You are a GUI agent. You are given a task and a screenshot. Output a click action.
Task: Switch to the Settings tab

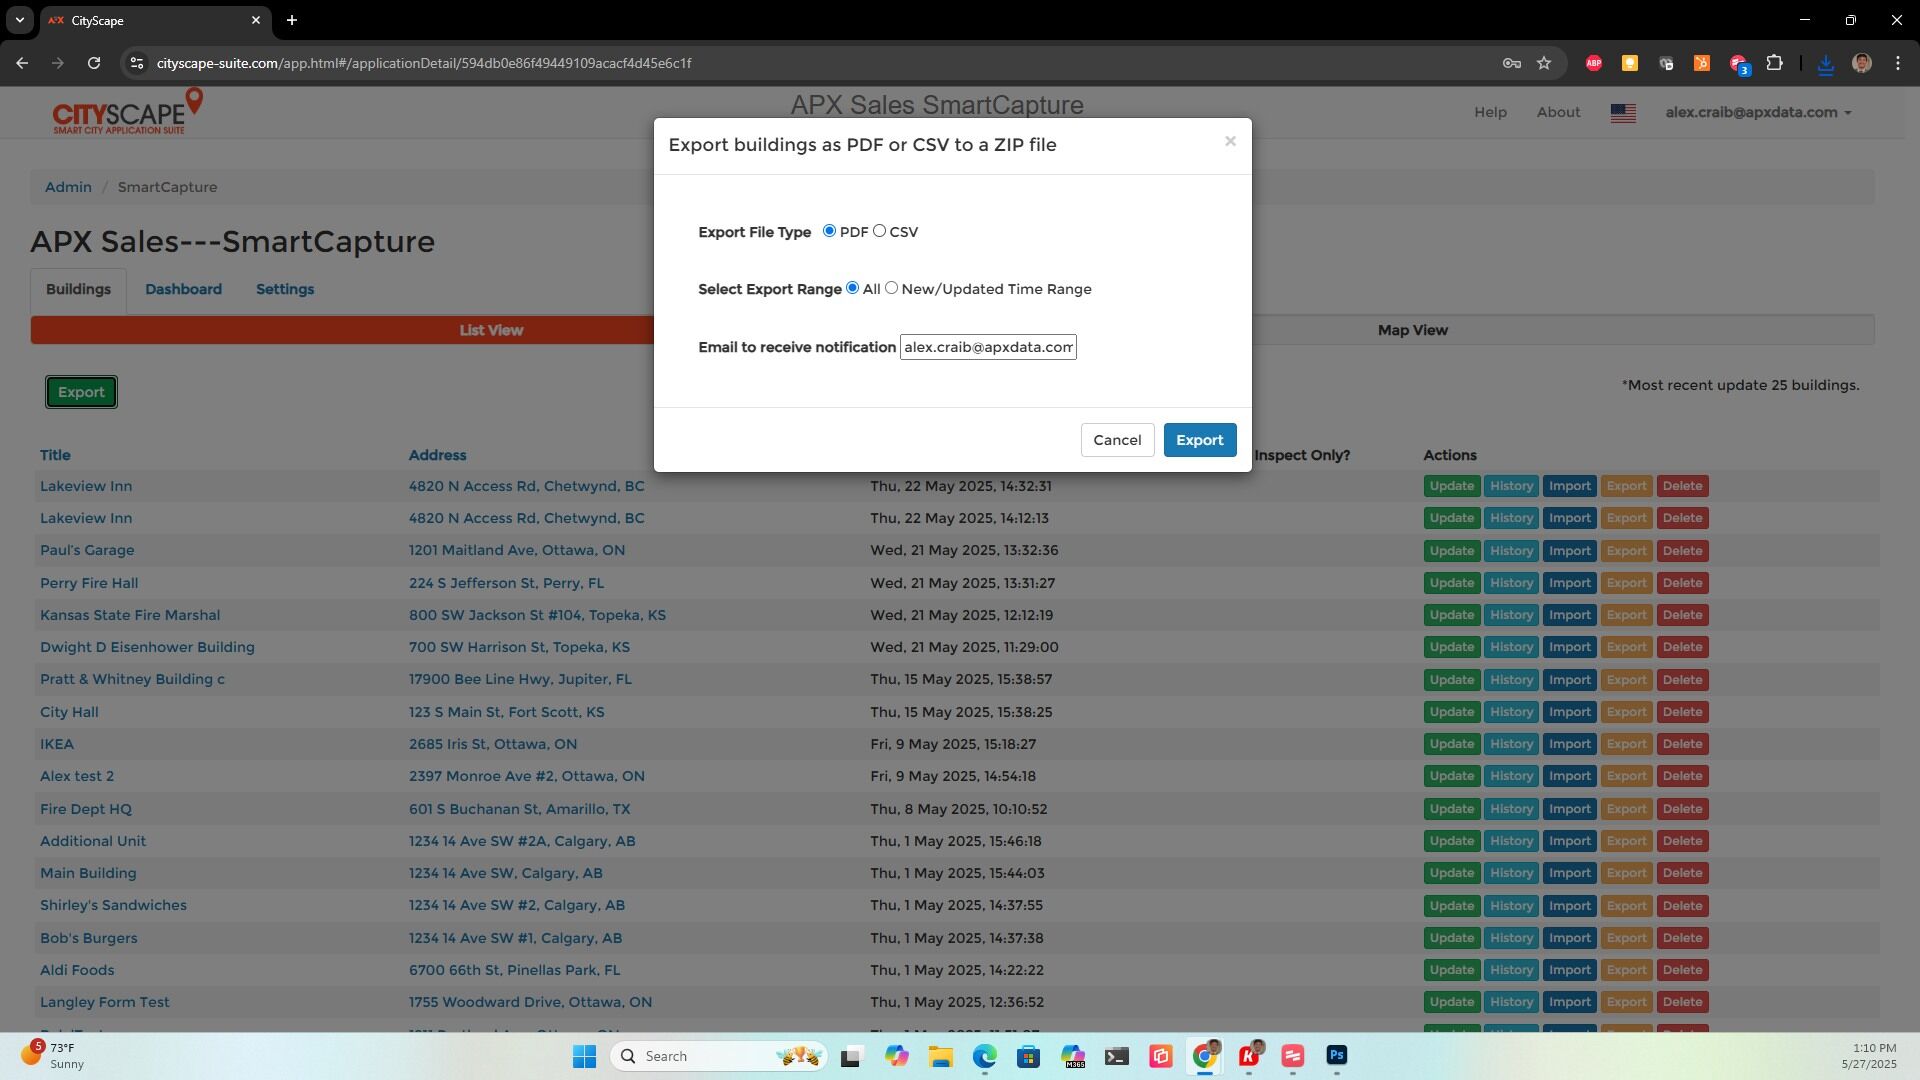(285, 289)
